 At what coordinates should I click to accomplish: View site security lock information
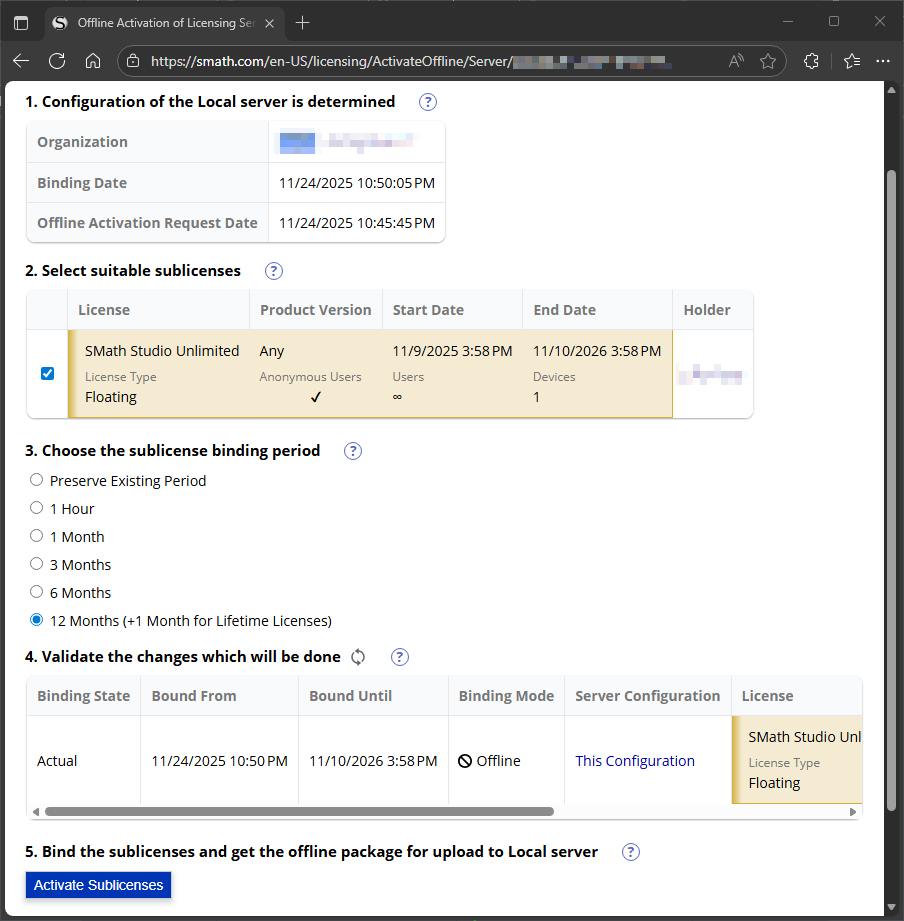pyautogui.click(x=133, y=61)
